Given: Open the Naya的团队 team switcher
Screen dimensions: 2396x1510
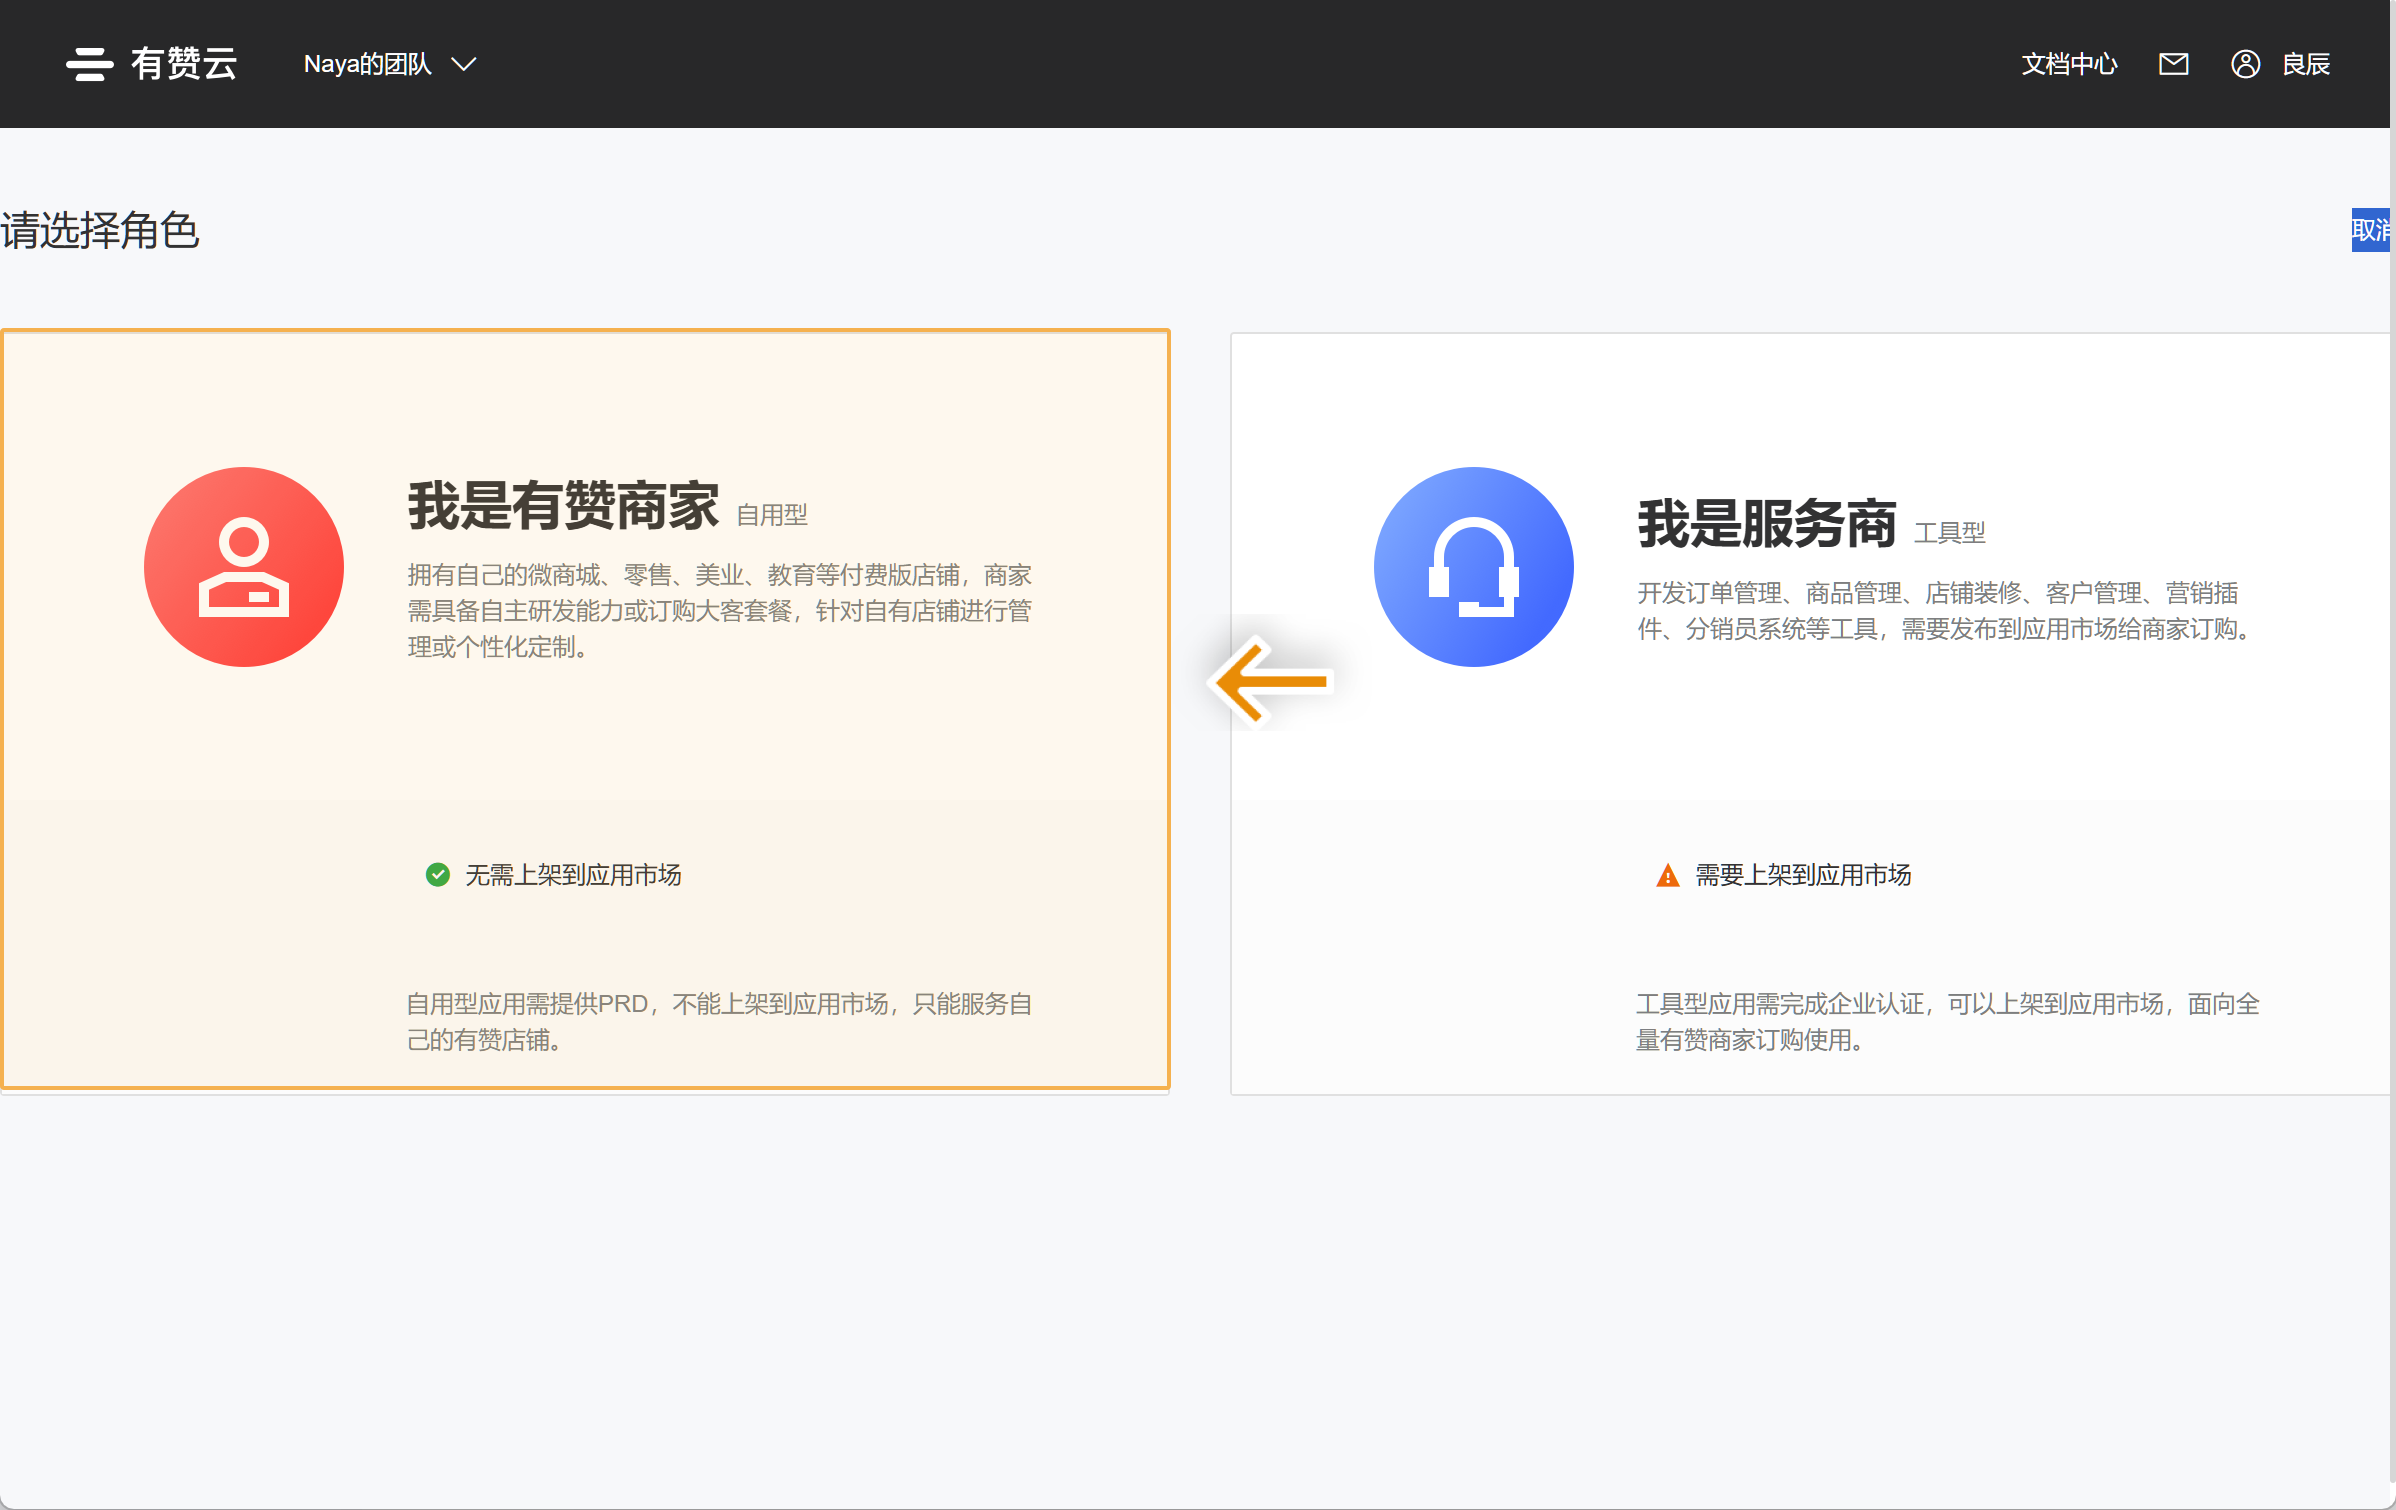Looking at the screenshot, I should click(x=368, y=64).
